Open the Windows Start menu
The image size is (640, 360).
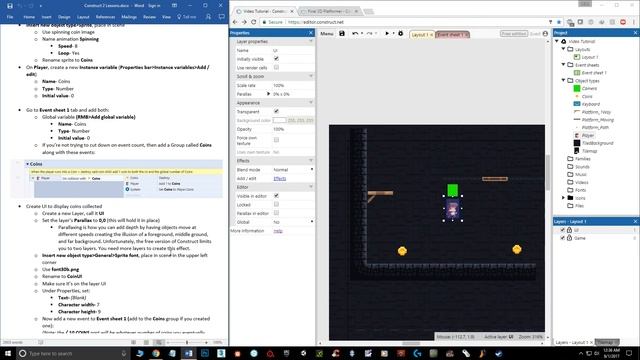click(7, 353)
